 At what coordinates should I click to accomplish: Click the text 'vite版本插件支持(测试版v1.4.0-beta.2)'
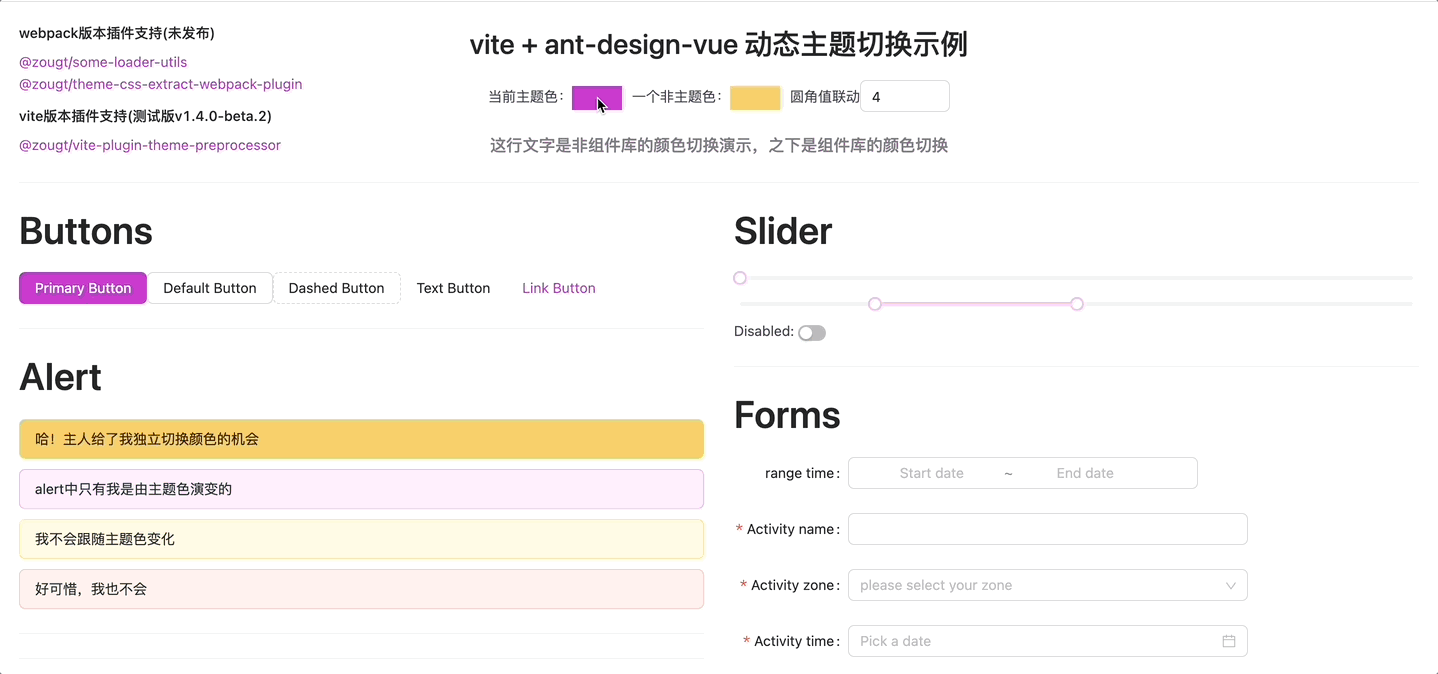(x=145, y=116)
